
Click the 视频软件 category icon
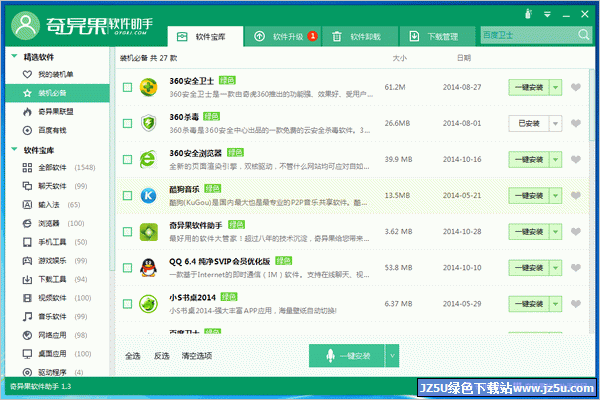pos(27,298)
